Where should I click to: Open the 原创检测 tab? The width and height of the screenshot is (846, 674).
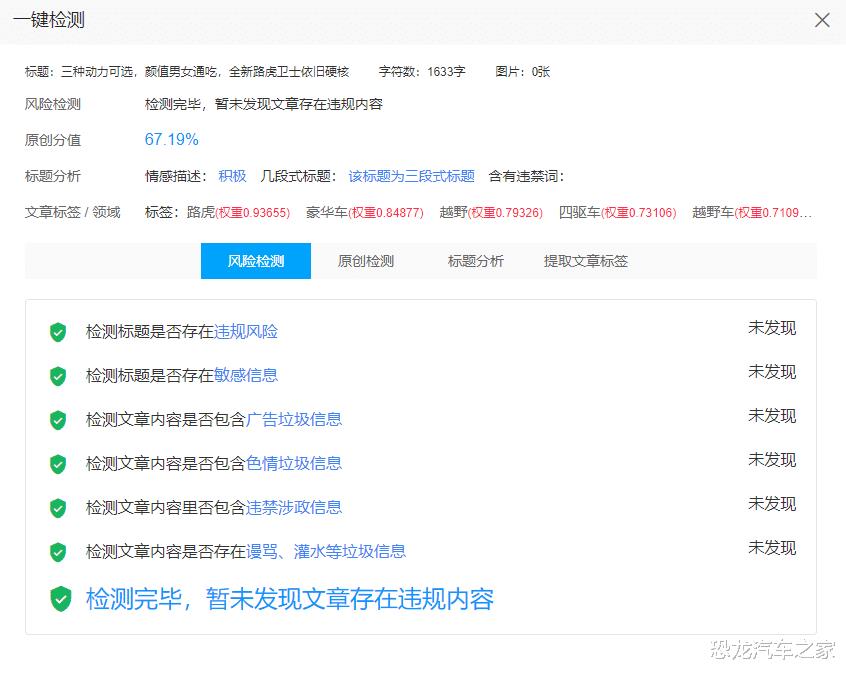click(x=366, y=261)
